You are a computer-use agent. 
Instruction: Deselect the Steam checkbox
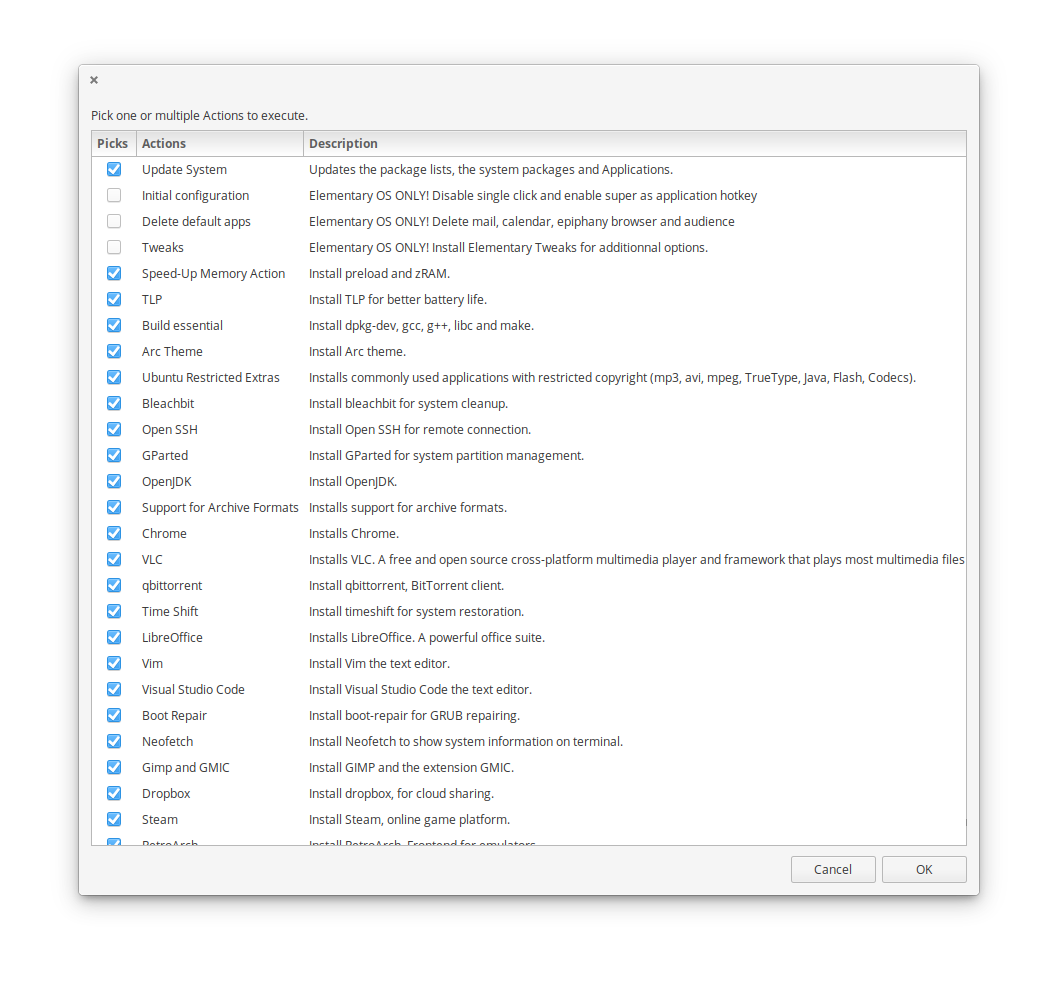point(114,819)
